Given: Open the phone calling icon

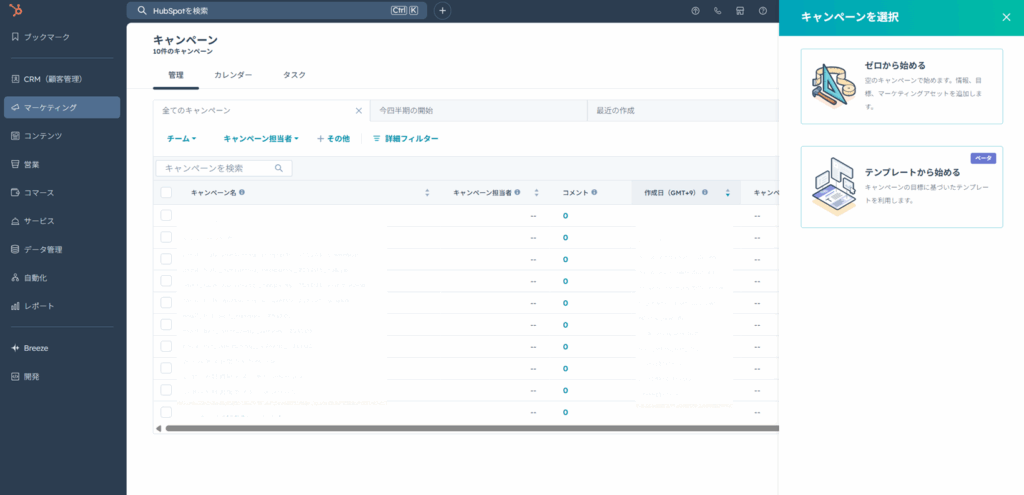Looking at the screenshot, I should point(718,11).
